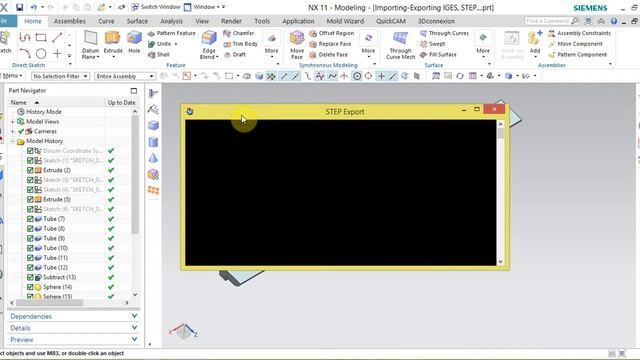Toggle the Tube (12) checkbox
This screenshot has width=640, height=360.
coord(30,267)
